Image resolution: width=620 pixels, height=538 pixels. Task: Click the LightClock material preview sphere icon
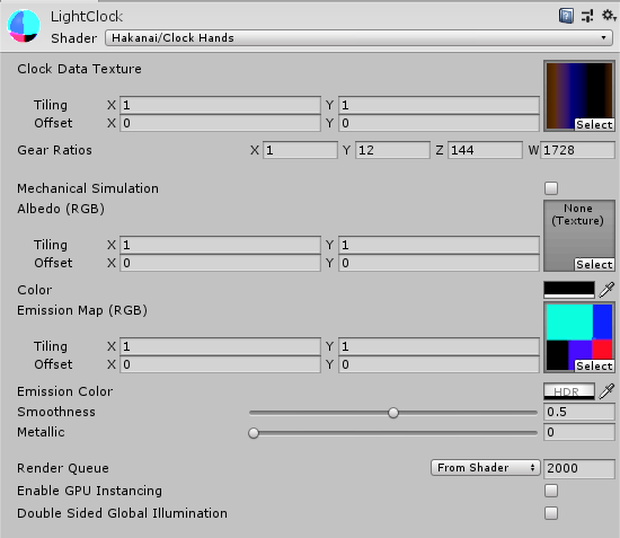[24, 26]
